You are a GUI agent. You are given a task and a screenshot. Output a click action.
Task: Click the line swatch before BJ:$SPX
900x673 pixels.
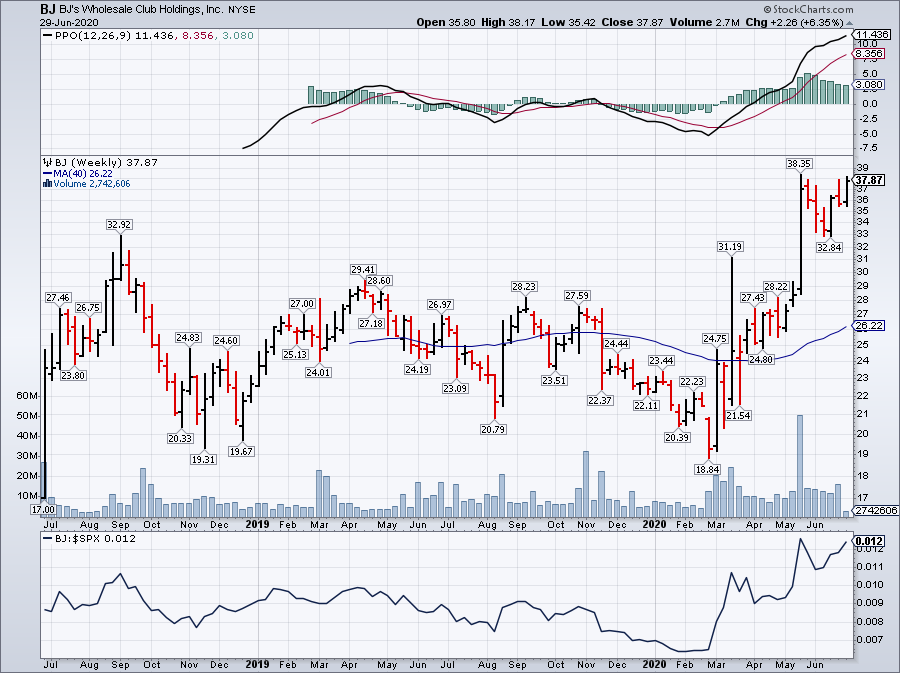(48, 539)
